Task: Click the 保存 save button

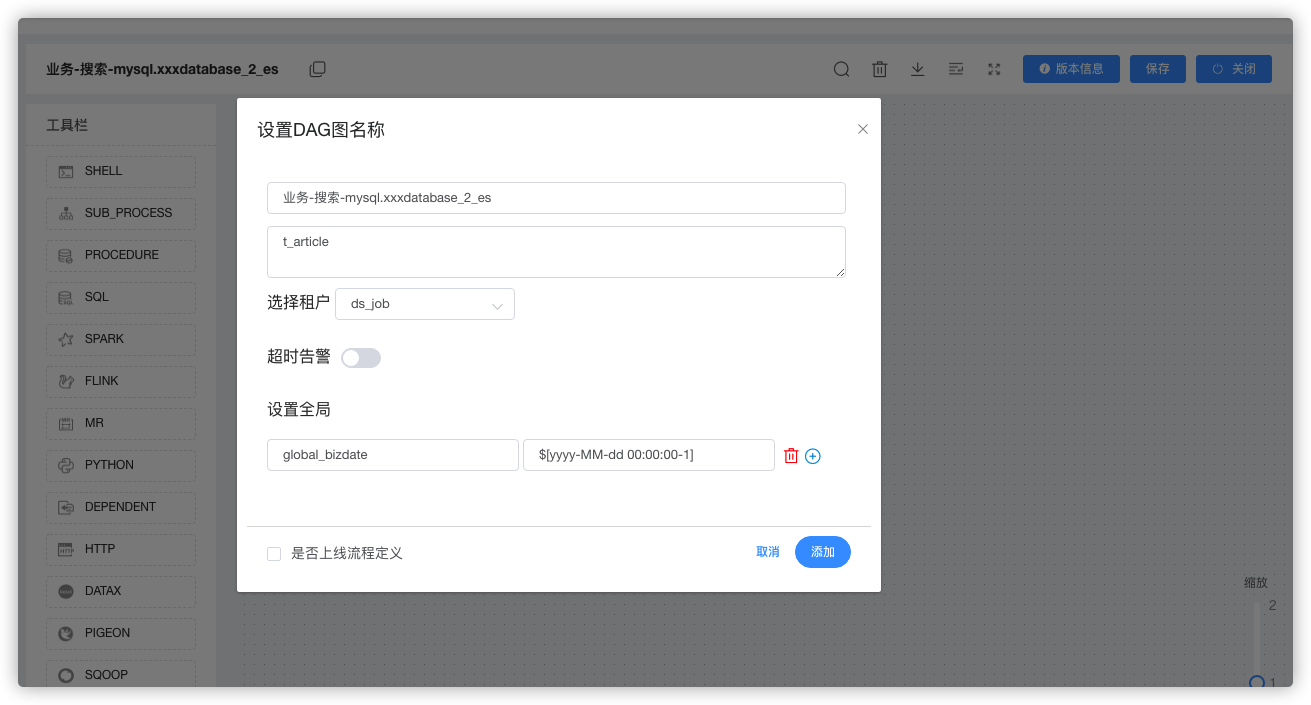Action: point(1157,69)
